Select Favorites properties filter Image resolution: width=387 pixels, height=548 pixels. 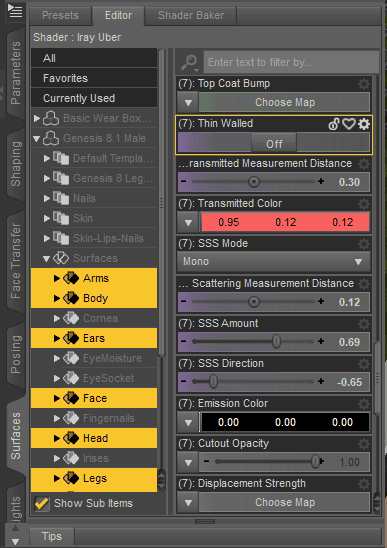[94, 78]
